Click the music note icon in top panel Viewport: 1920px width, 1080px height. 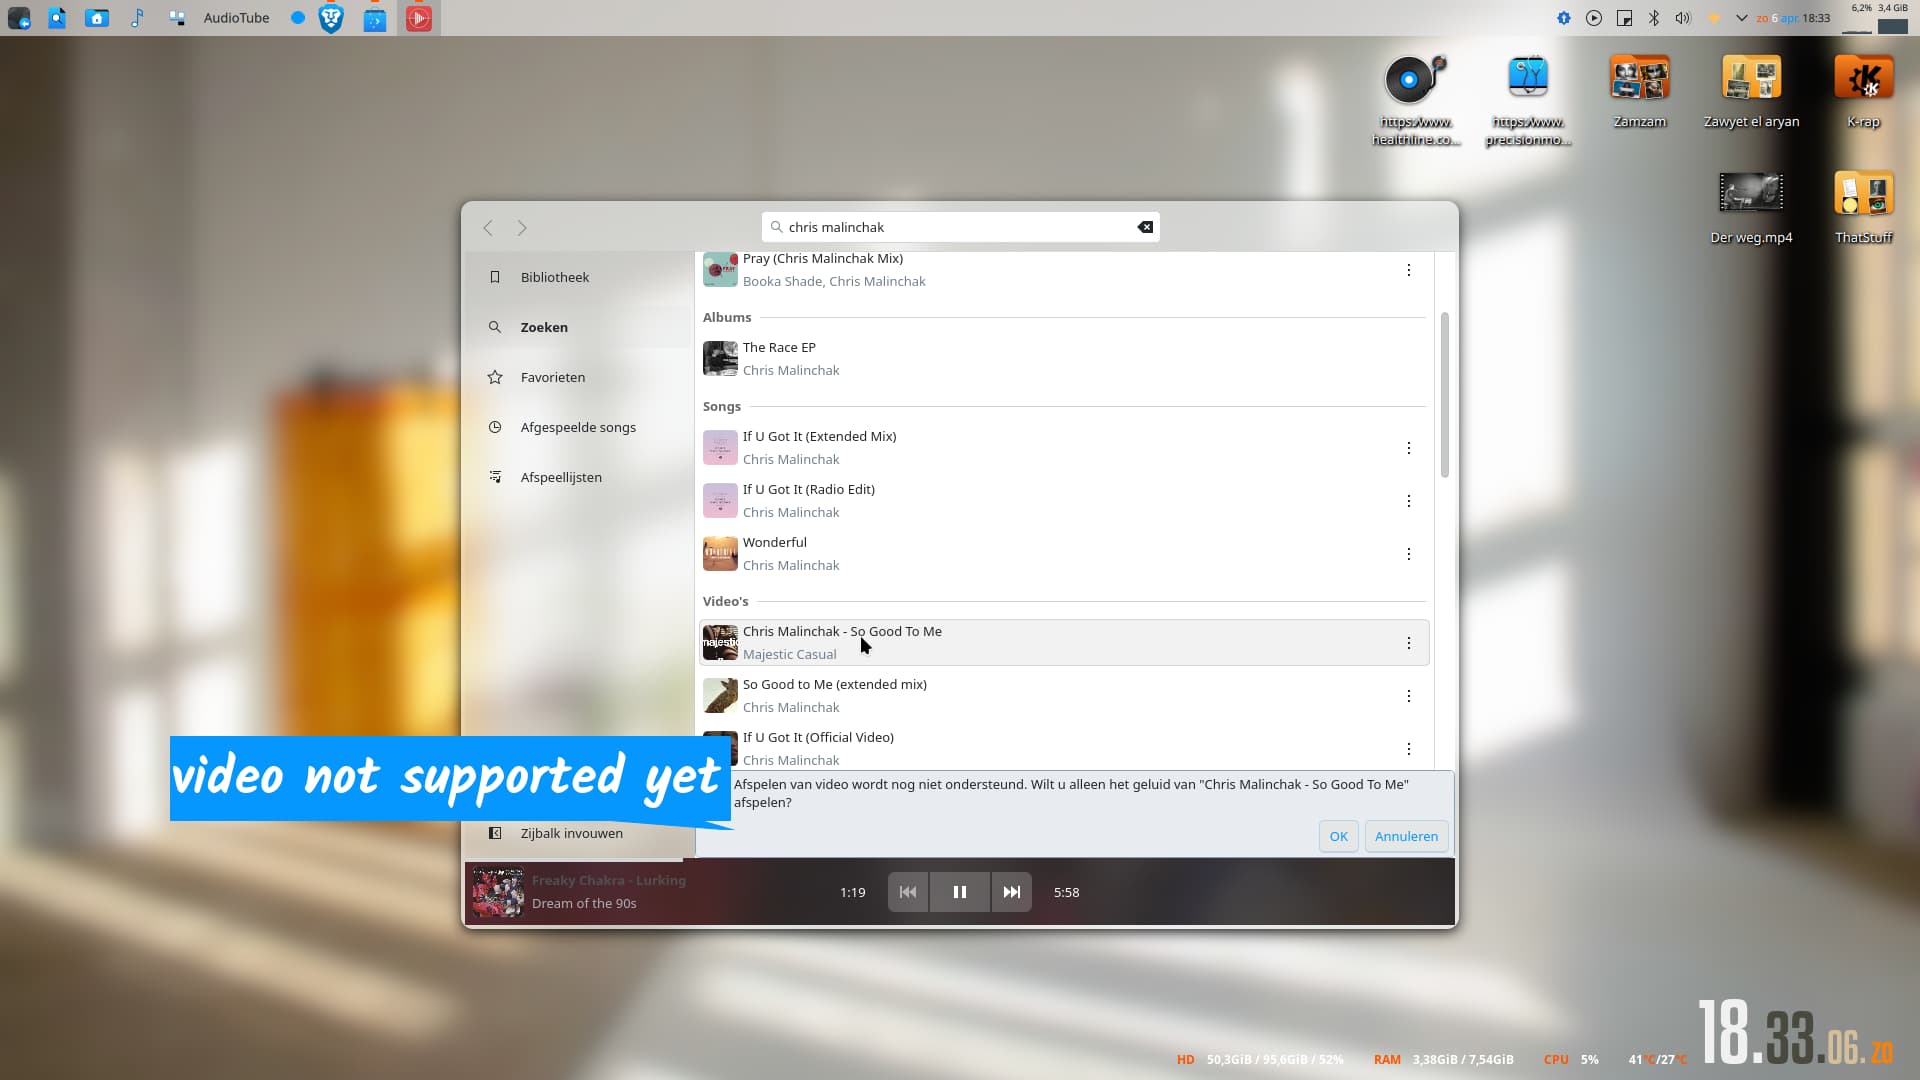(x=137, y=18)
